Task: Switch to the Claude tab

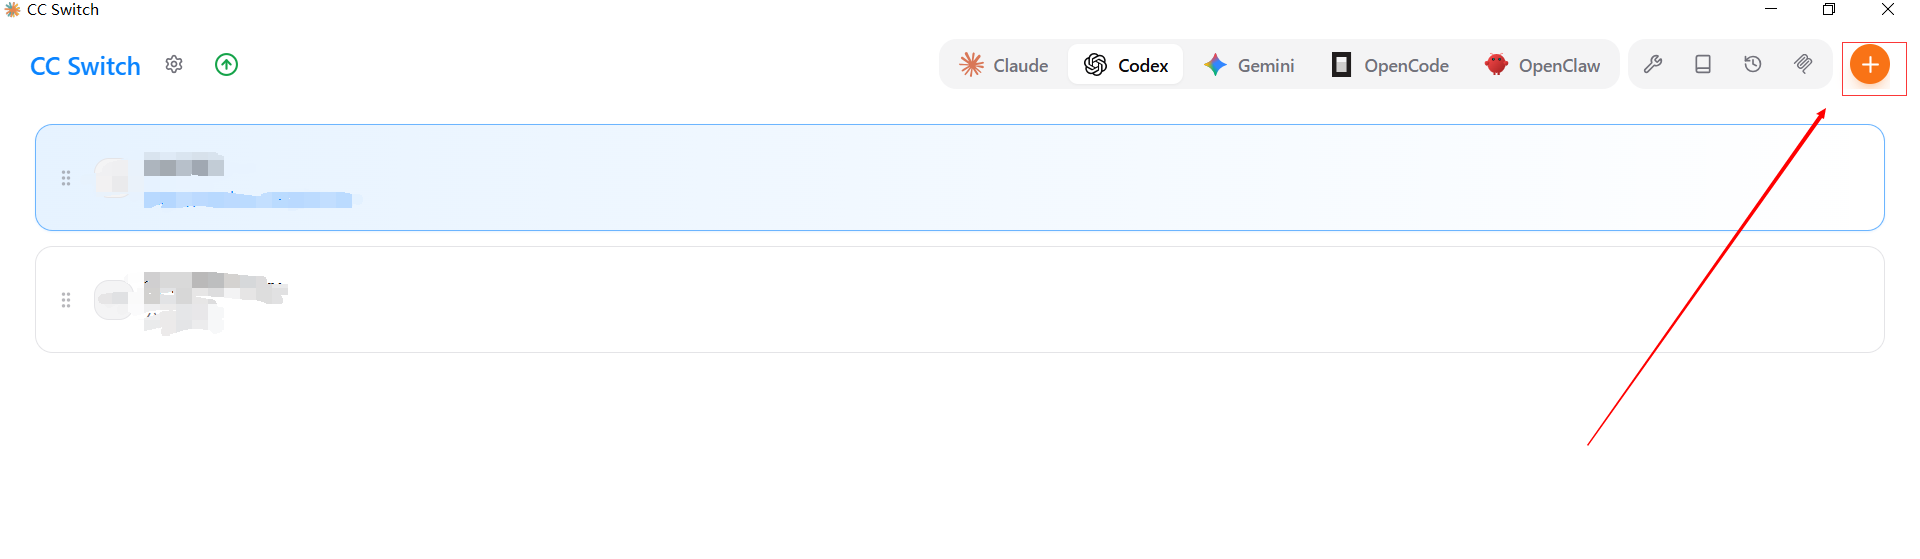Action: [x=1004, y=65]
